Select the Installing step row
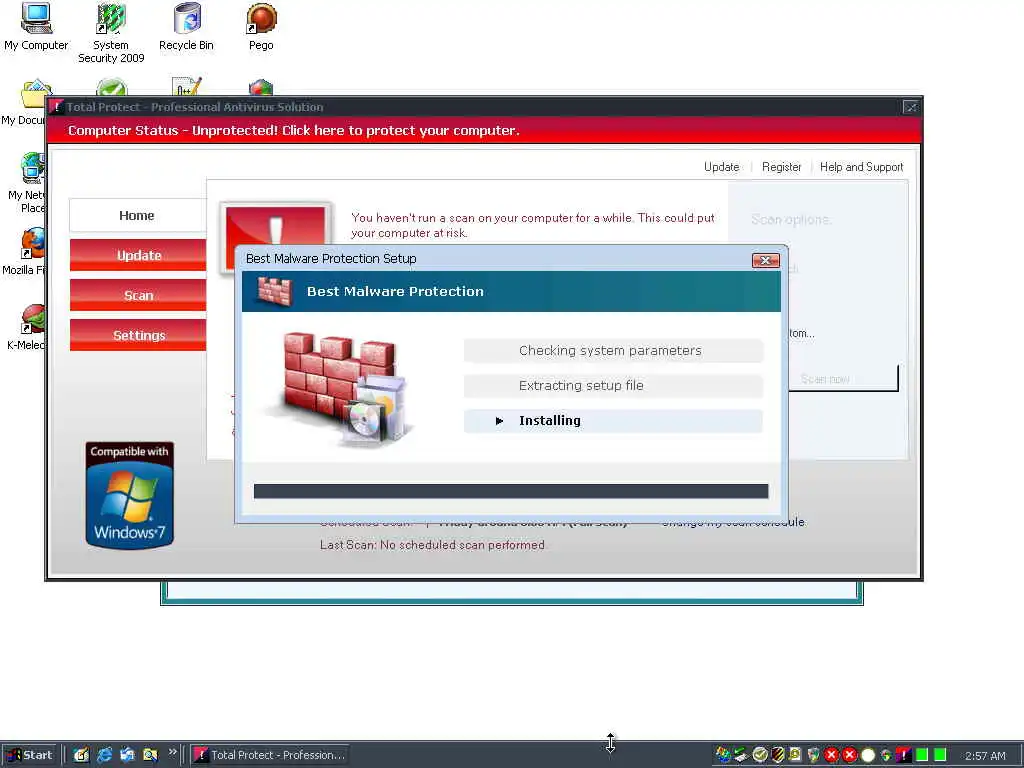 (613, 421)
